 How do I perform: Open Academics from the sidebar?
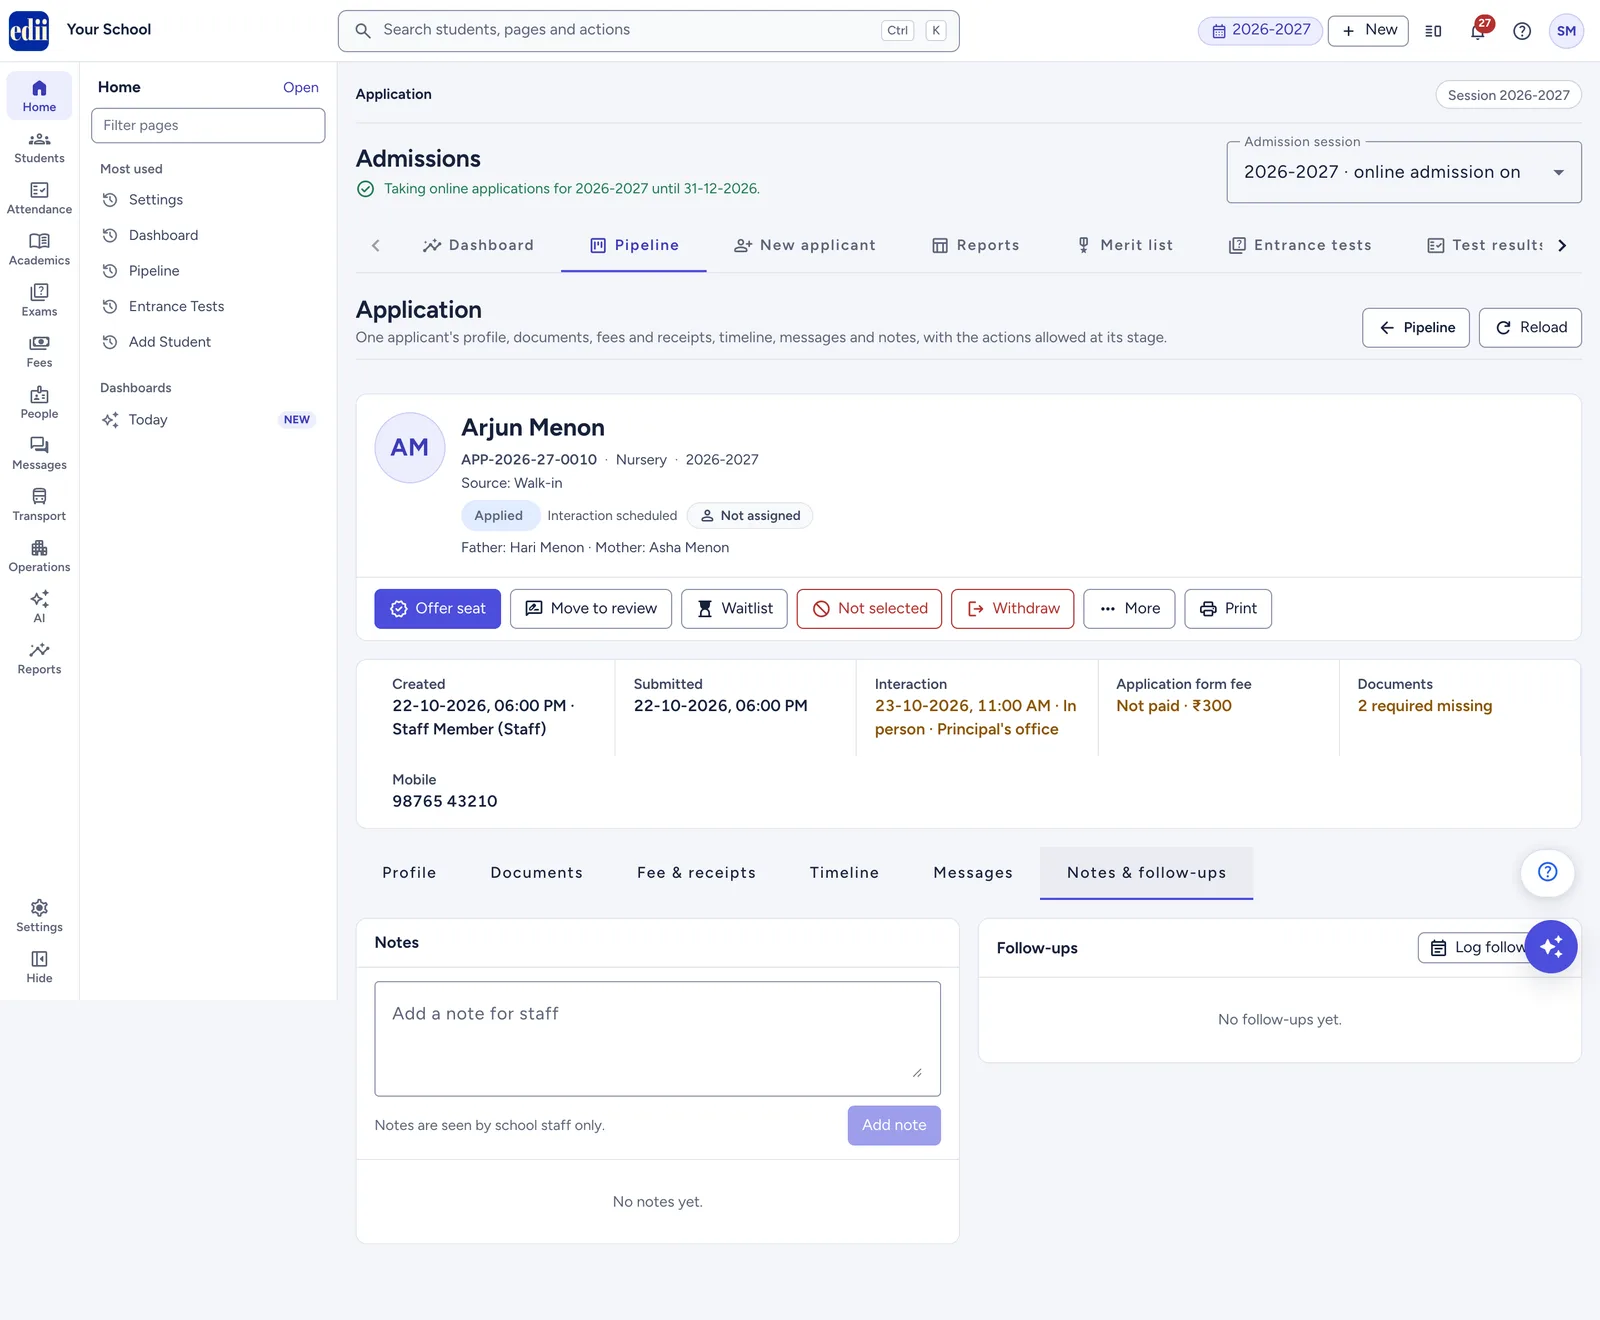pos(39,249)
